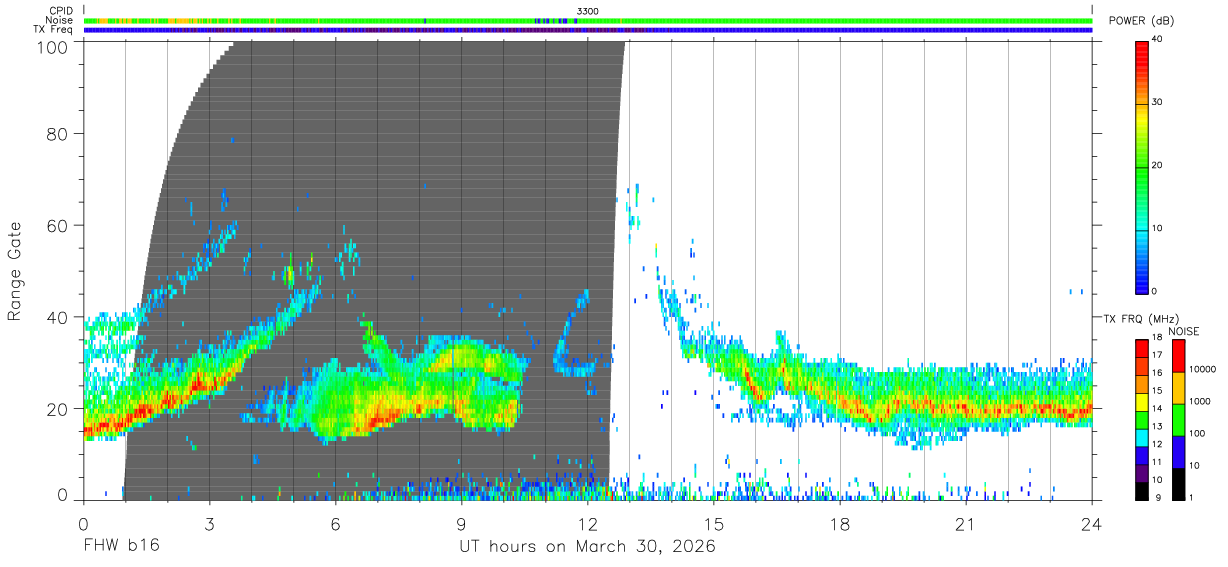The height and width of the screenshot is (567, 1228).
Task: Click hour 21 on the UT time axis
Action: point(966,524)
